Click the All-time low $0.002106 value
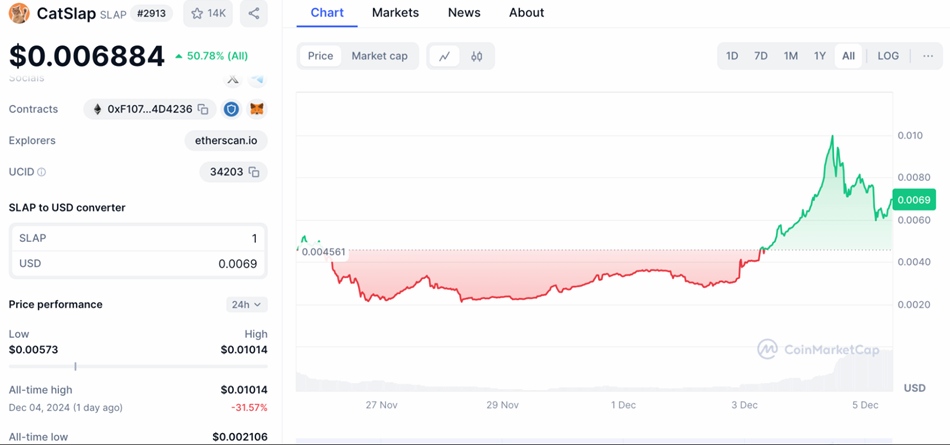 [240, 437]
